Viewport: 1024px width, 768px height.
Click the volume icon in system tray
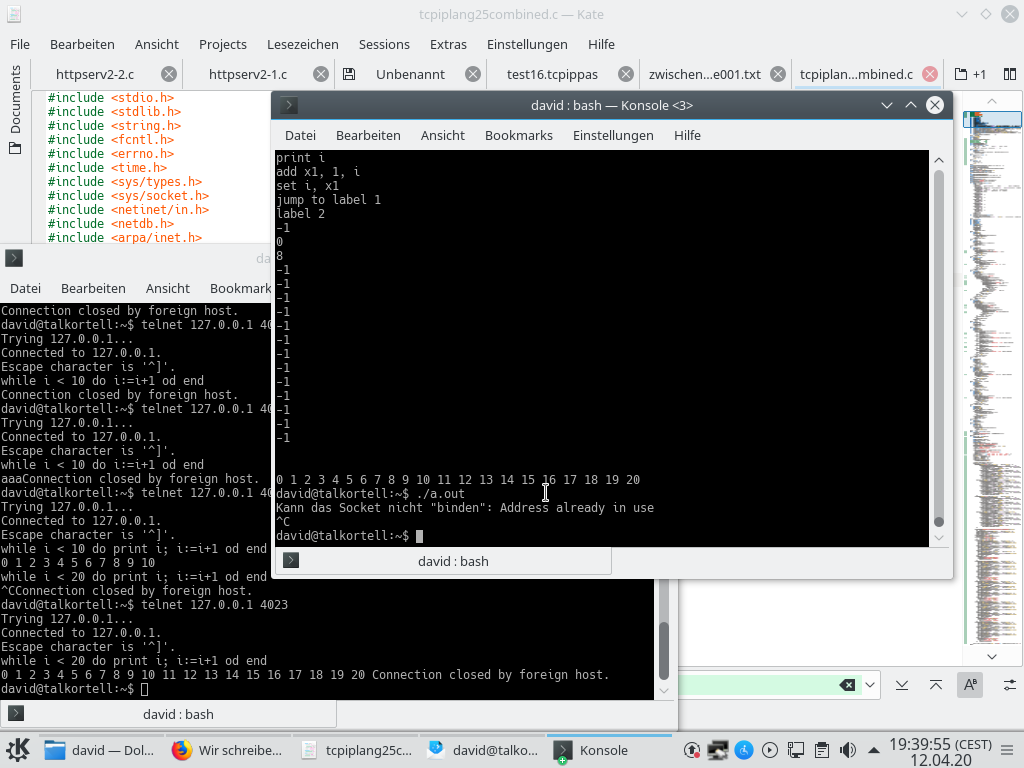(x=847, y=750)
